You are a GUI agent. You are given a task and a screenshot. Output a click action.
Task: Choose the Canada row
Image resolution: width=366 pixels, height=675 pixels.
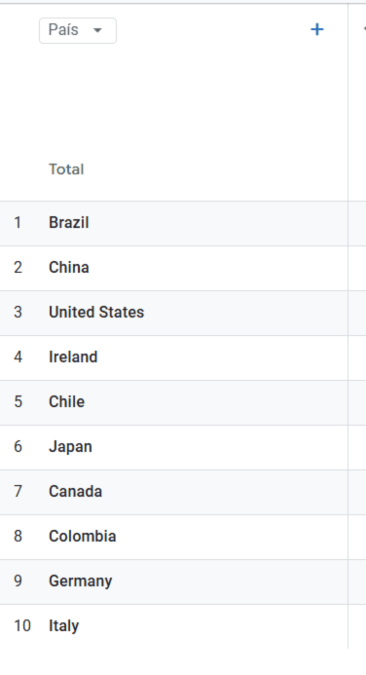174,492
